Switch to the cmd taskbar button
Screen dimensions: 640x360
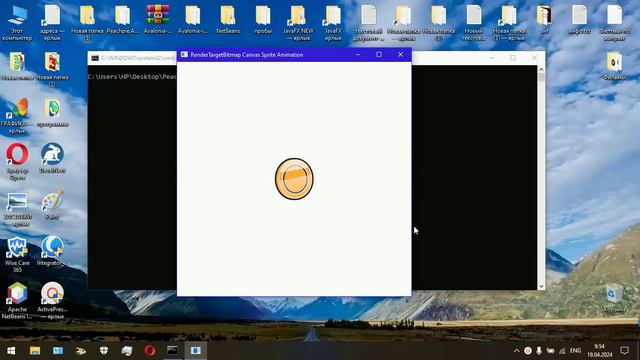173,351
